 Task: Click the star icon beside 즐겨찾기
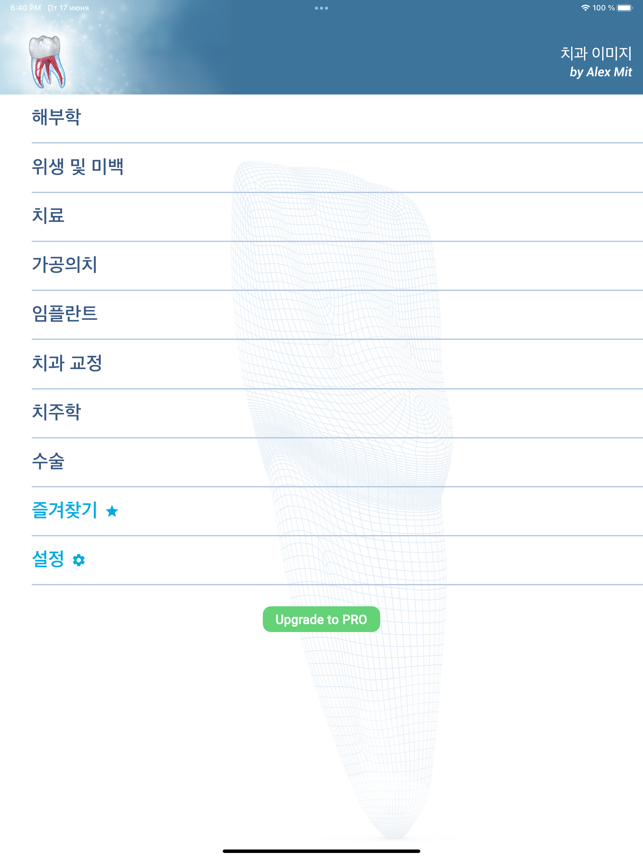[x=112, y=511]
